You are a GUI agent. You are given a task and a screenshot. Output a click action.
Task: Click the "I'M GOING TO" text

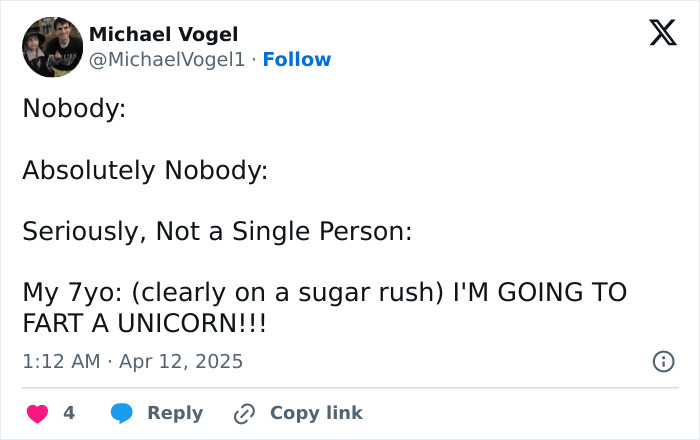(540, 294)
